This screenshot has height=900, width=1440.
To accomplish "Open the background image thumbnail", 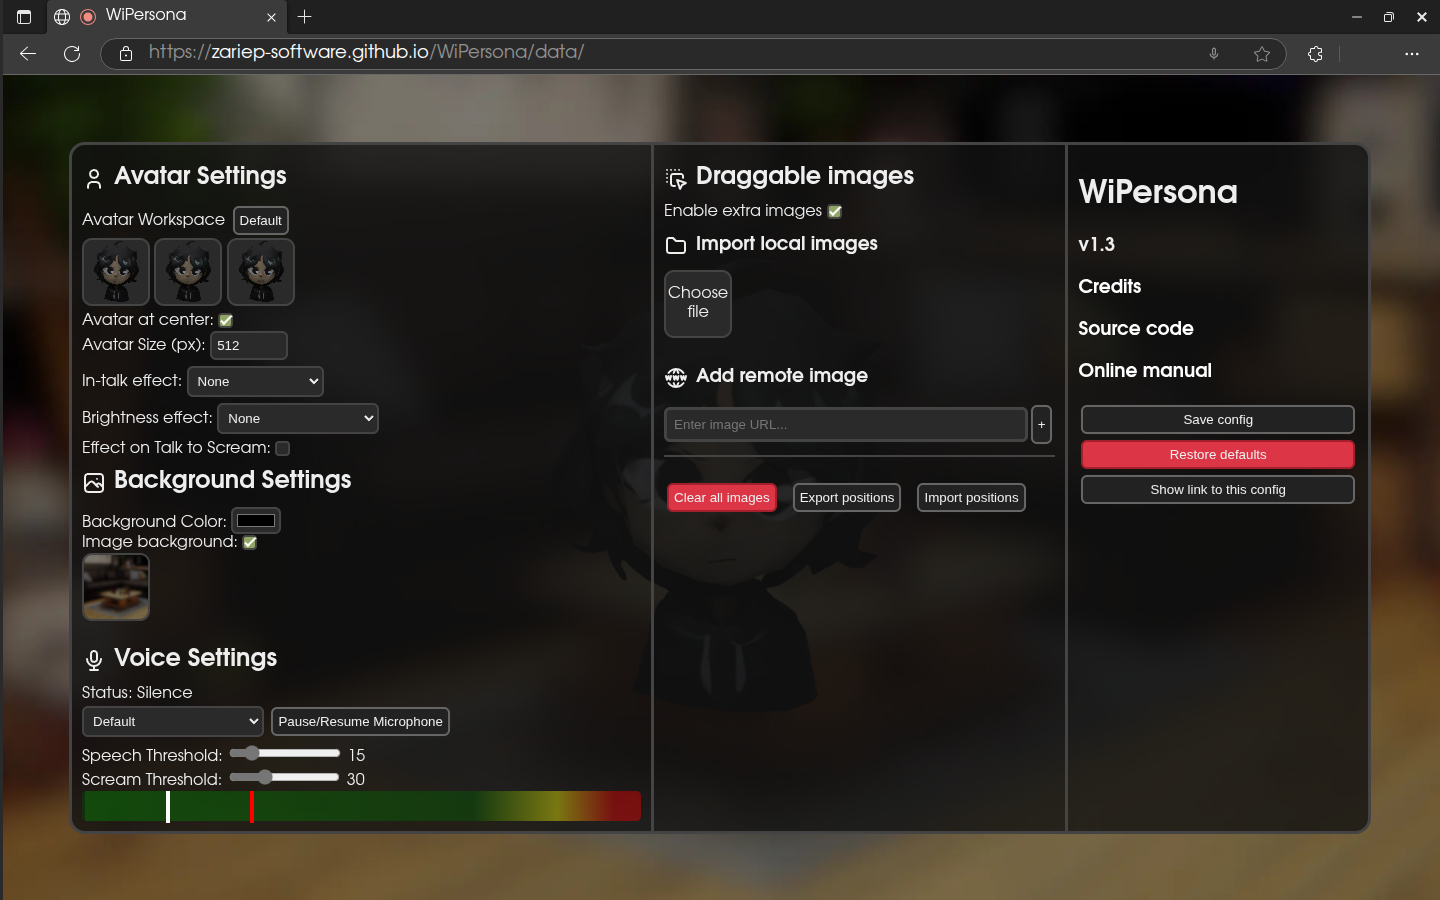I will point(116,587).
